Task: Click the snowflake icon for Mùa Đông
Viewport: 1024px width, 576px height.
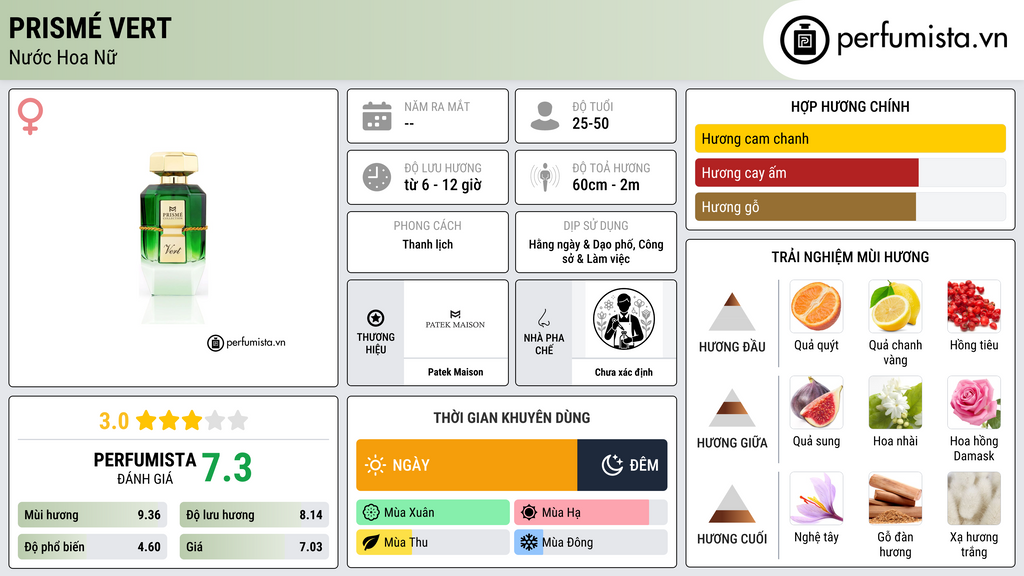Action: pyautogui.click(x=529, y=542)
